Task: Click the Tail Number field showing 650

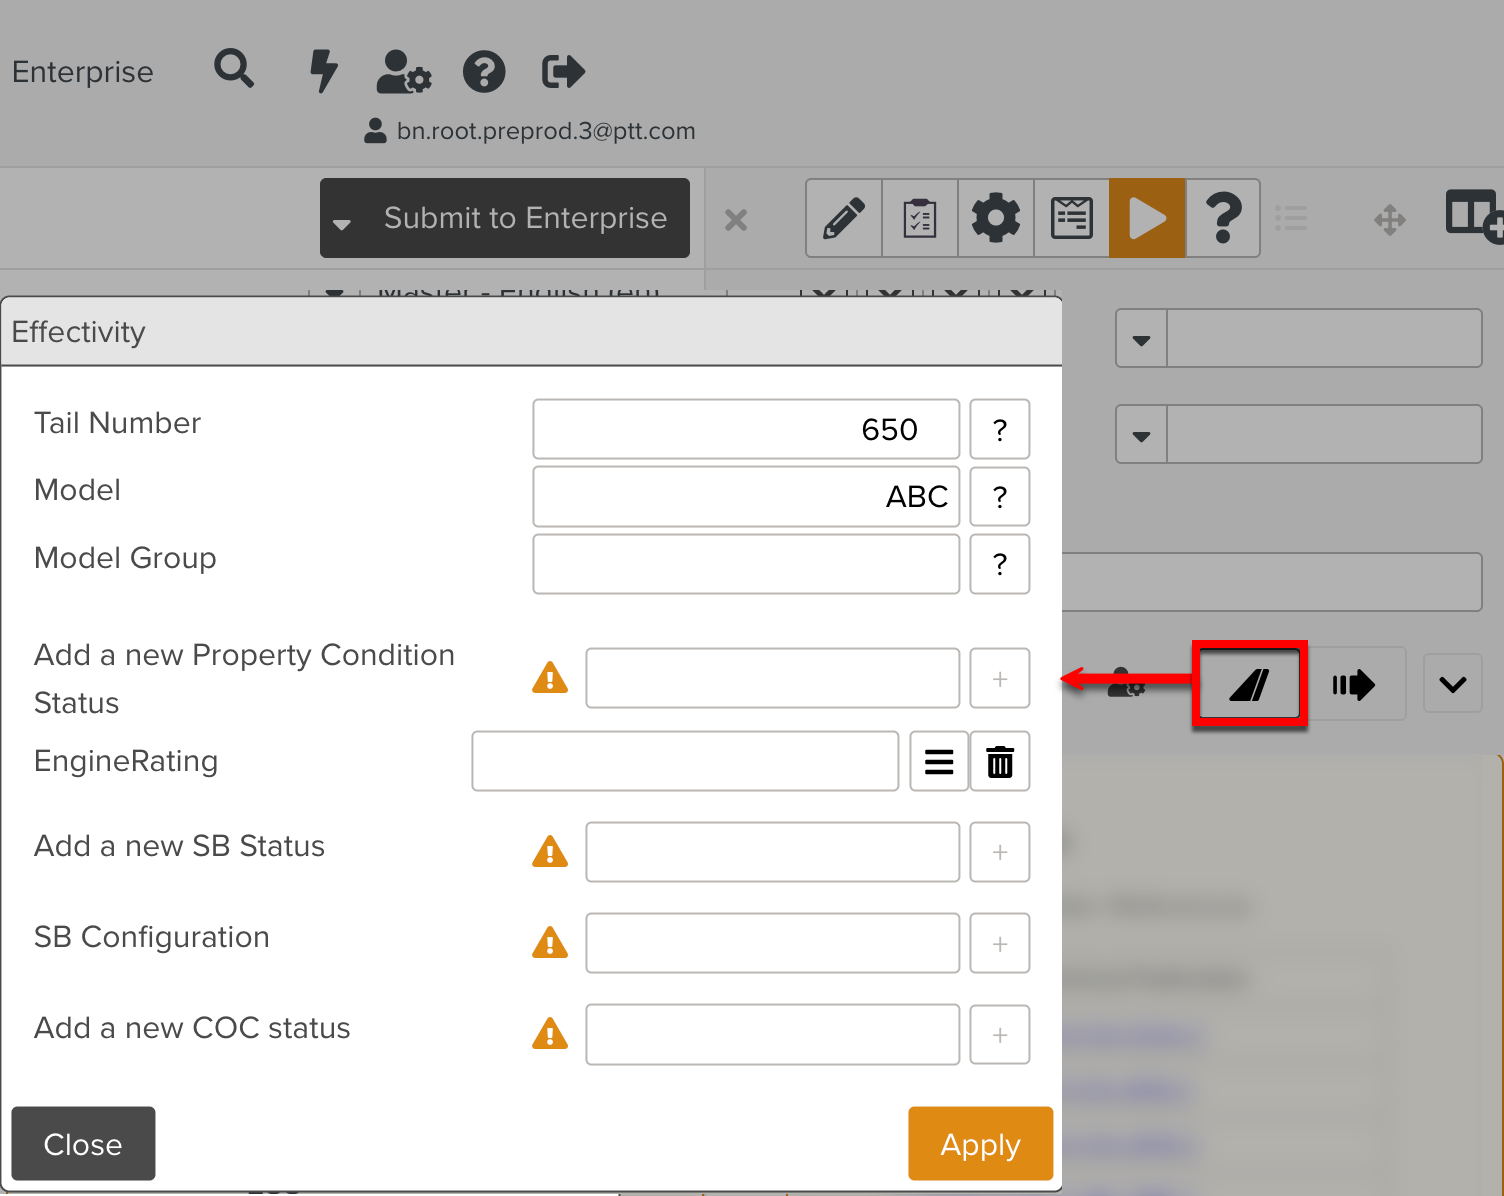Action: [x=746, y=430]
